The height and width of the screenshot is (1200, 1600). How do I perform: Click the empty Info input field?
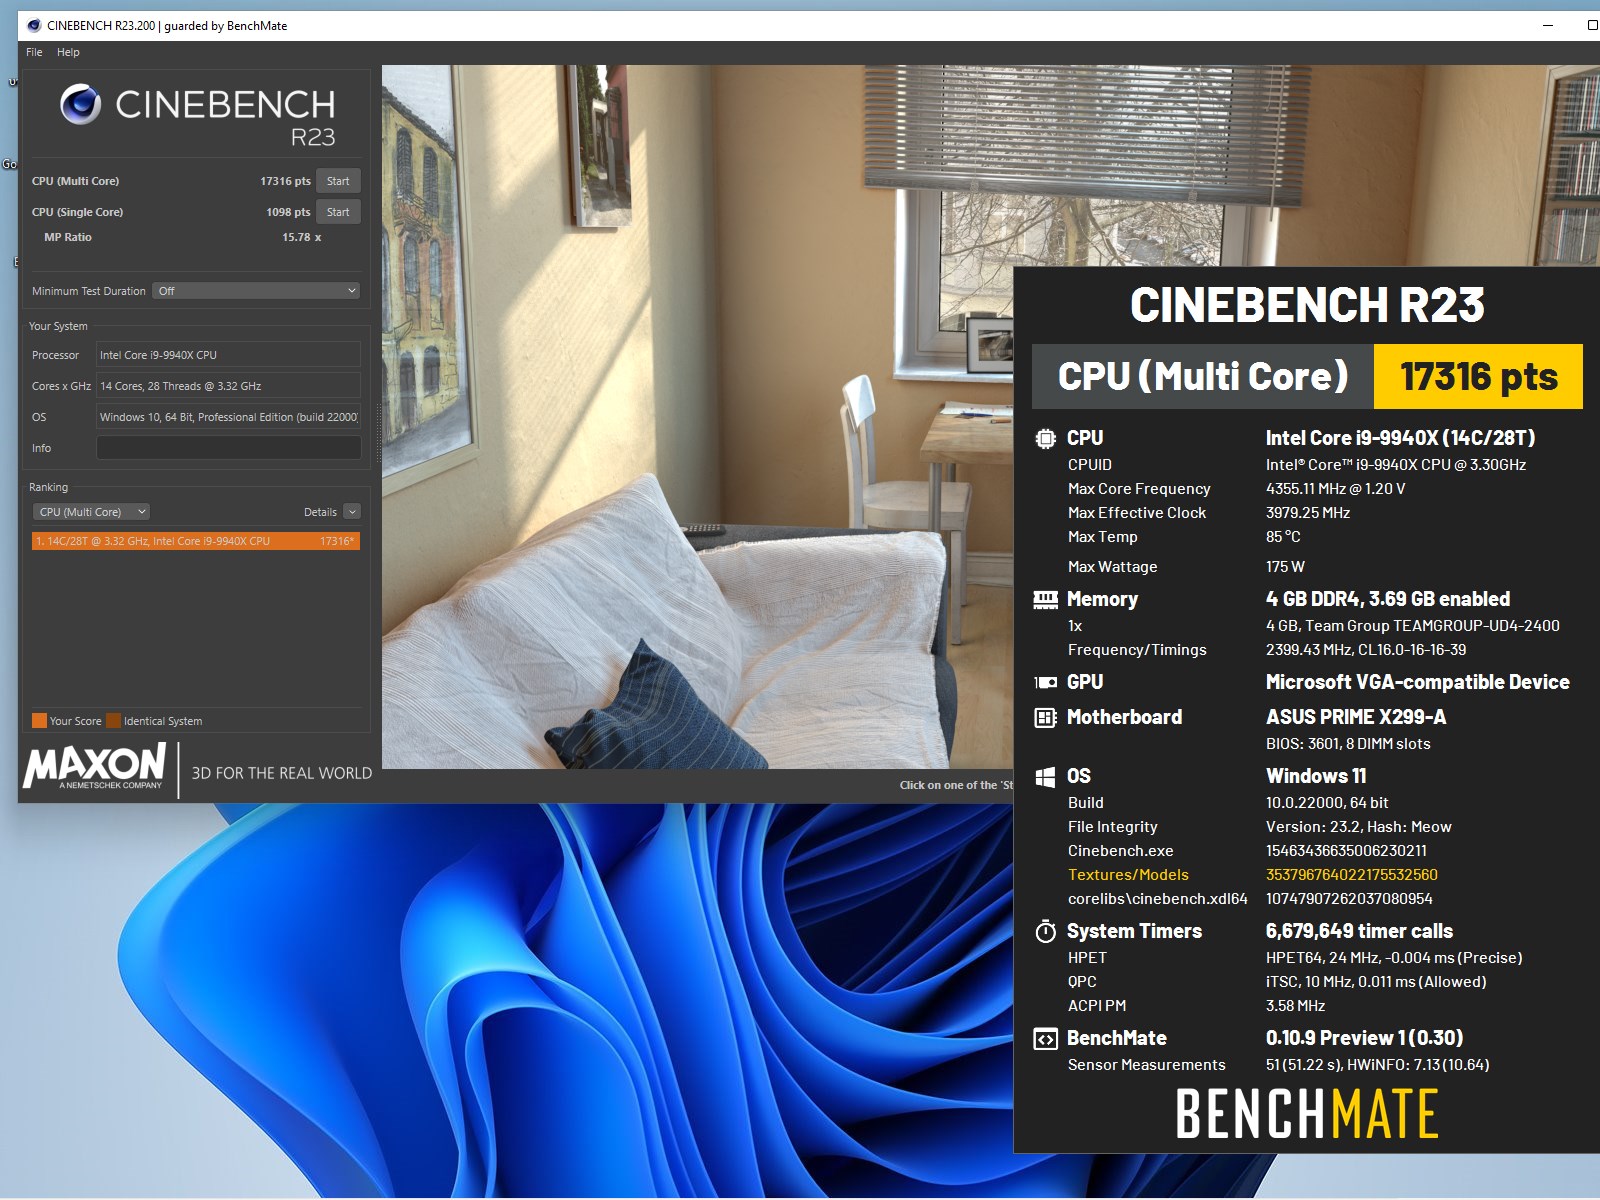coord(228,448)
